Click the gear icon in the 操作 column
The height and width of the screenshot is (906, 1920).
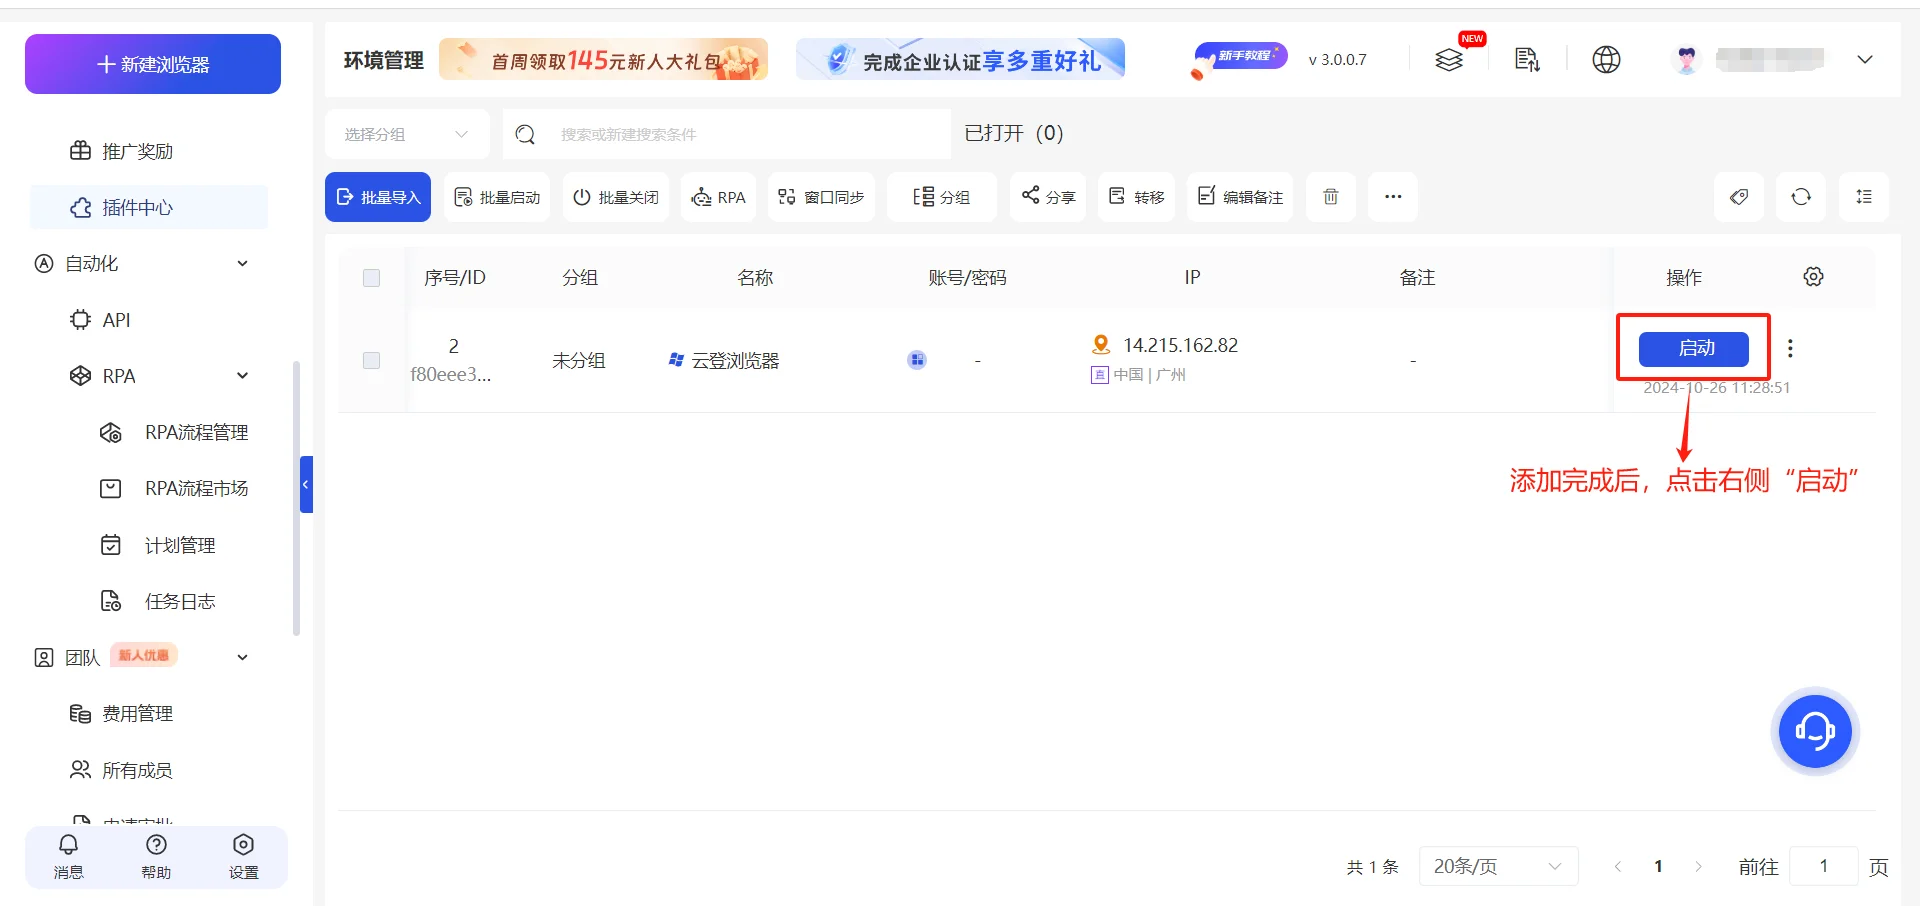pyautogui.click(x=1813, y=277)
